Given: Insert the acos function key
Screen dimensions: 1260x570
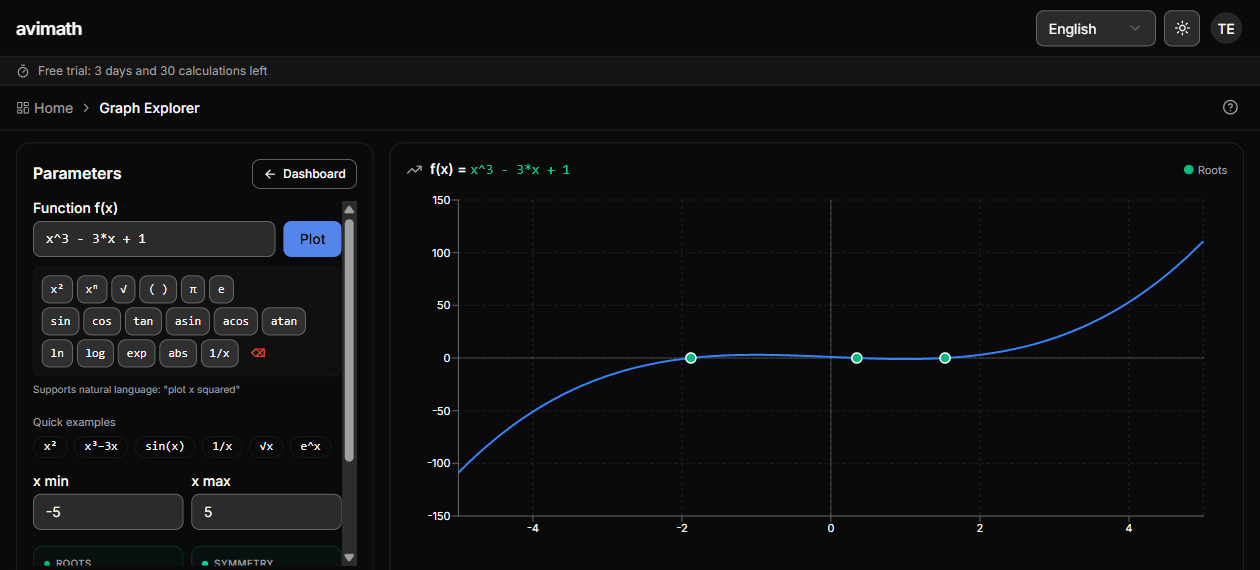Looking at the screenshot, I should tap(236, 322).
